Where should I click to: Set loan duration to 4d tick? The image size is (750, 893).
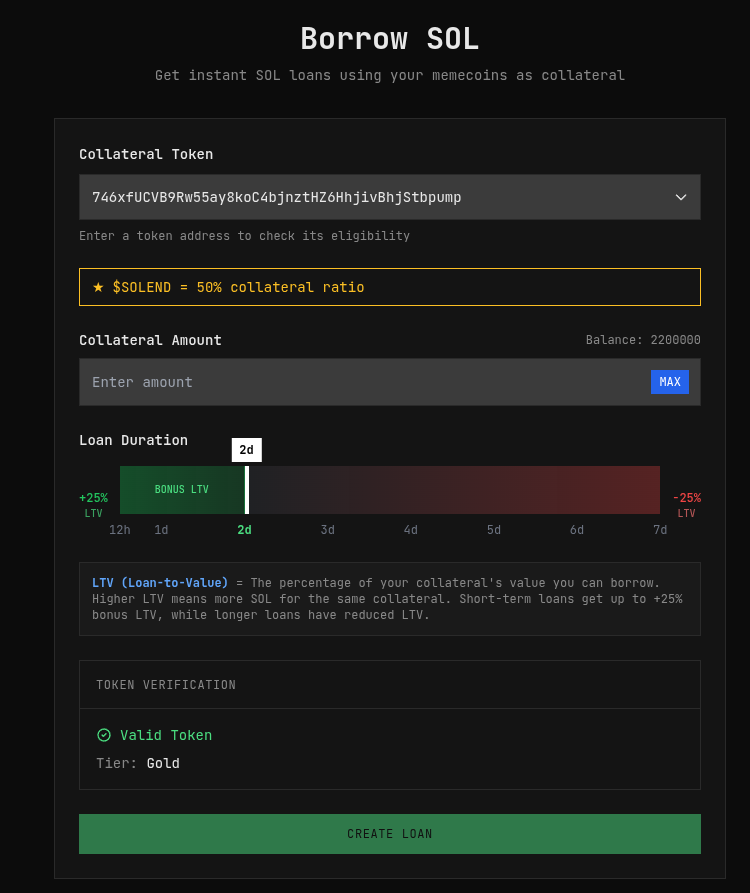(411, 530)
